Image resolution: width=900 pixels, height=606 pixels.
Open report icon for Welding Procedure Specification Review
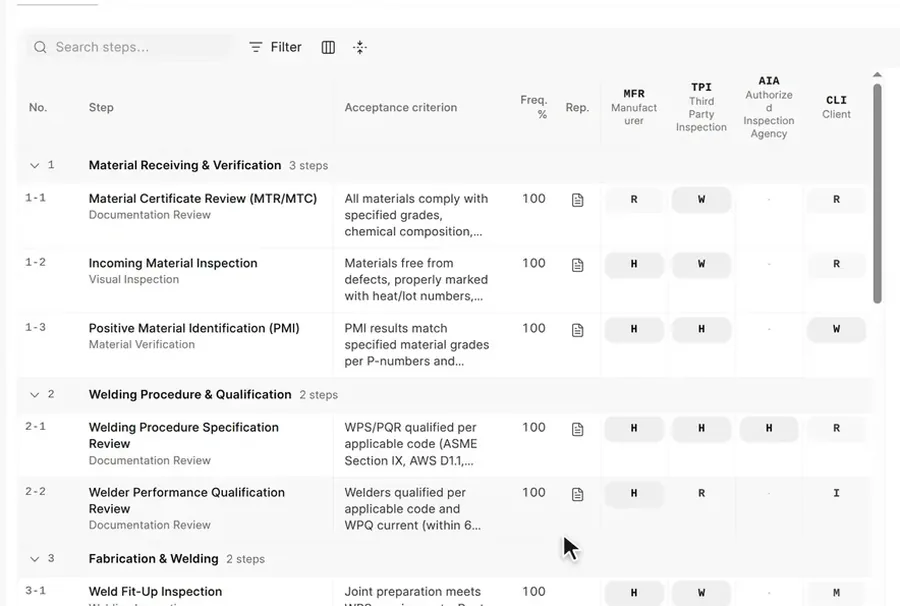coord(577,429)
